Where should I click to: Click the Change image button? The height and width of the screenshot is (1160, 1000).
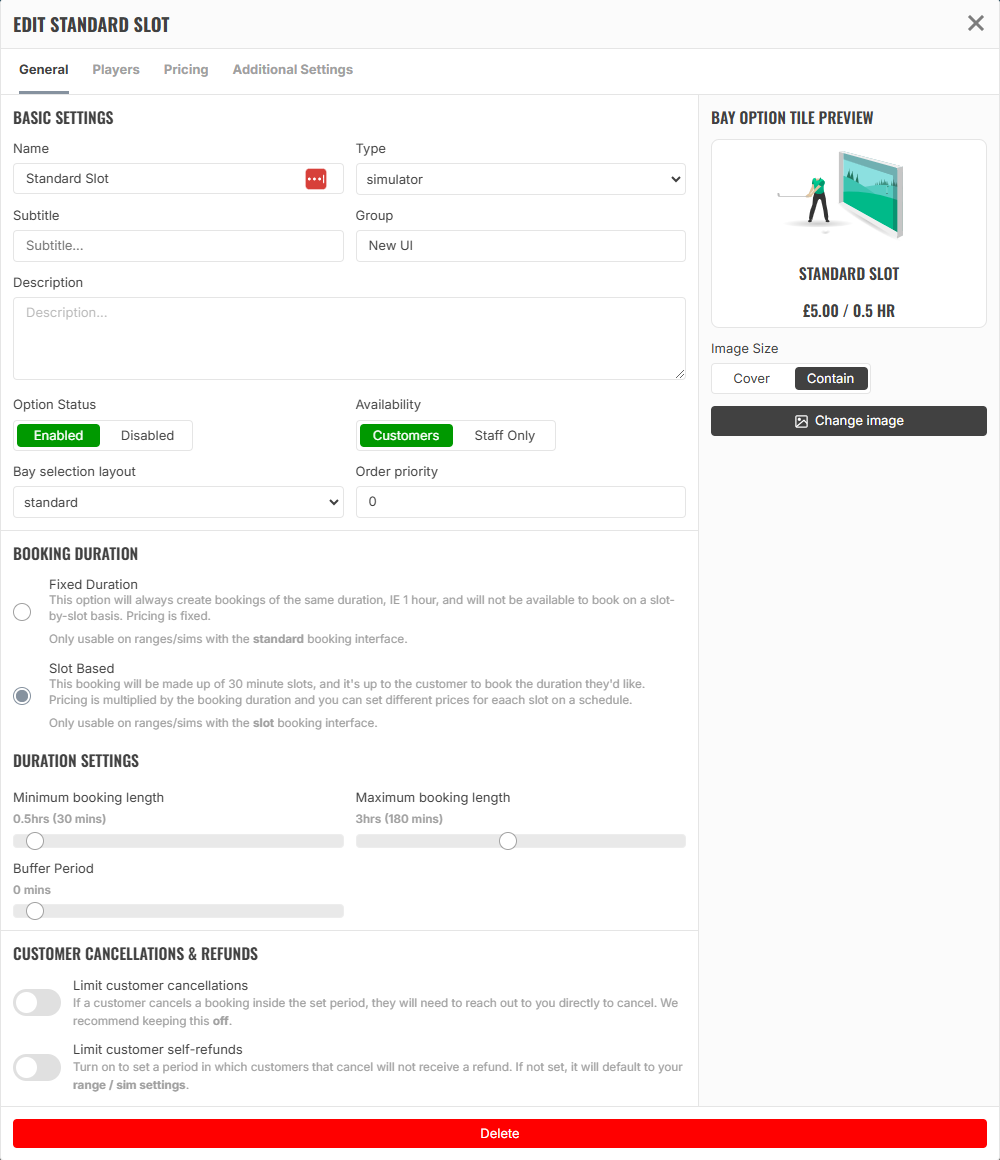(848, 421)
